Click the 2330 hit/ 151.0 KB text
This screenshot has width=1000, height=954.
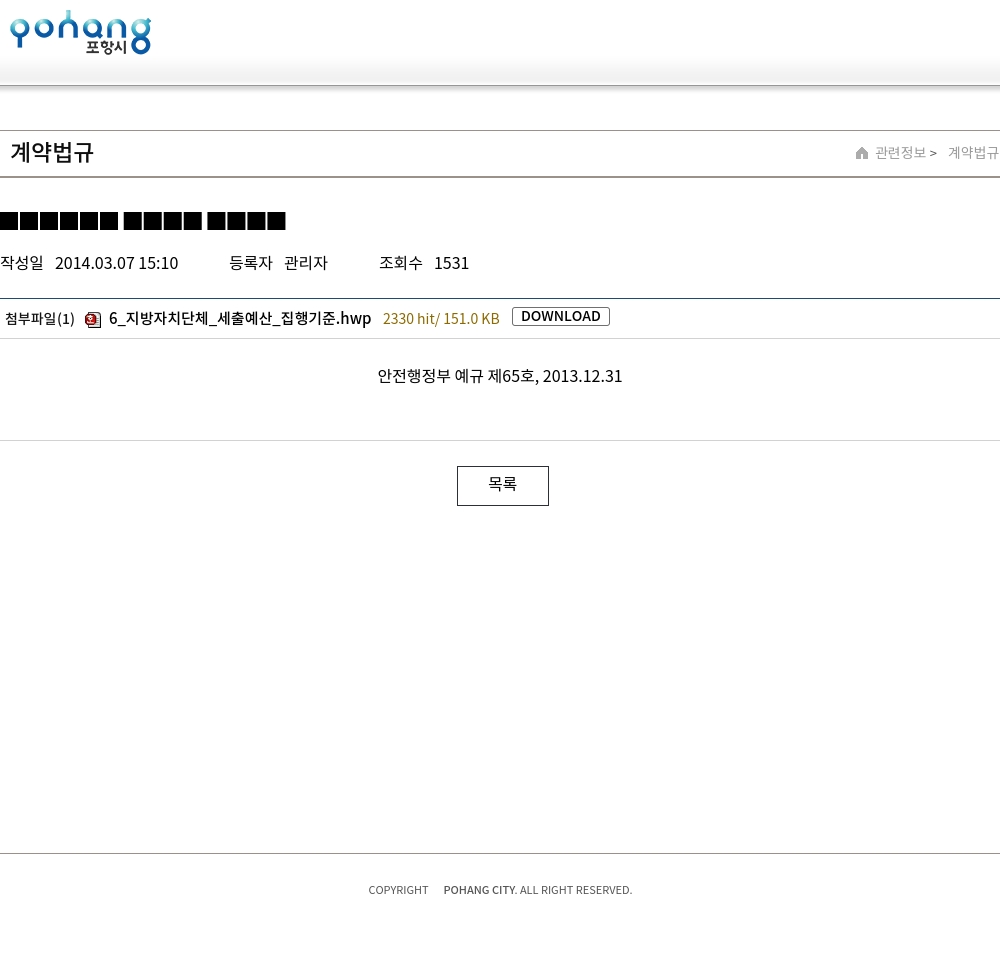441,319
